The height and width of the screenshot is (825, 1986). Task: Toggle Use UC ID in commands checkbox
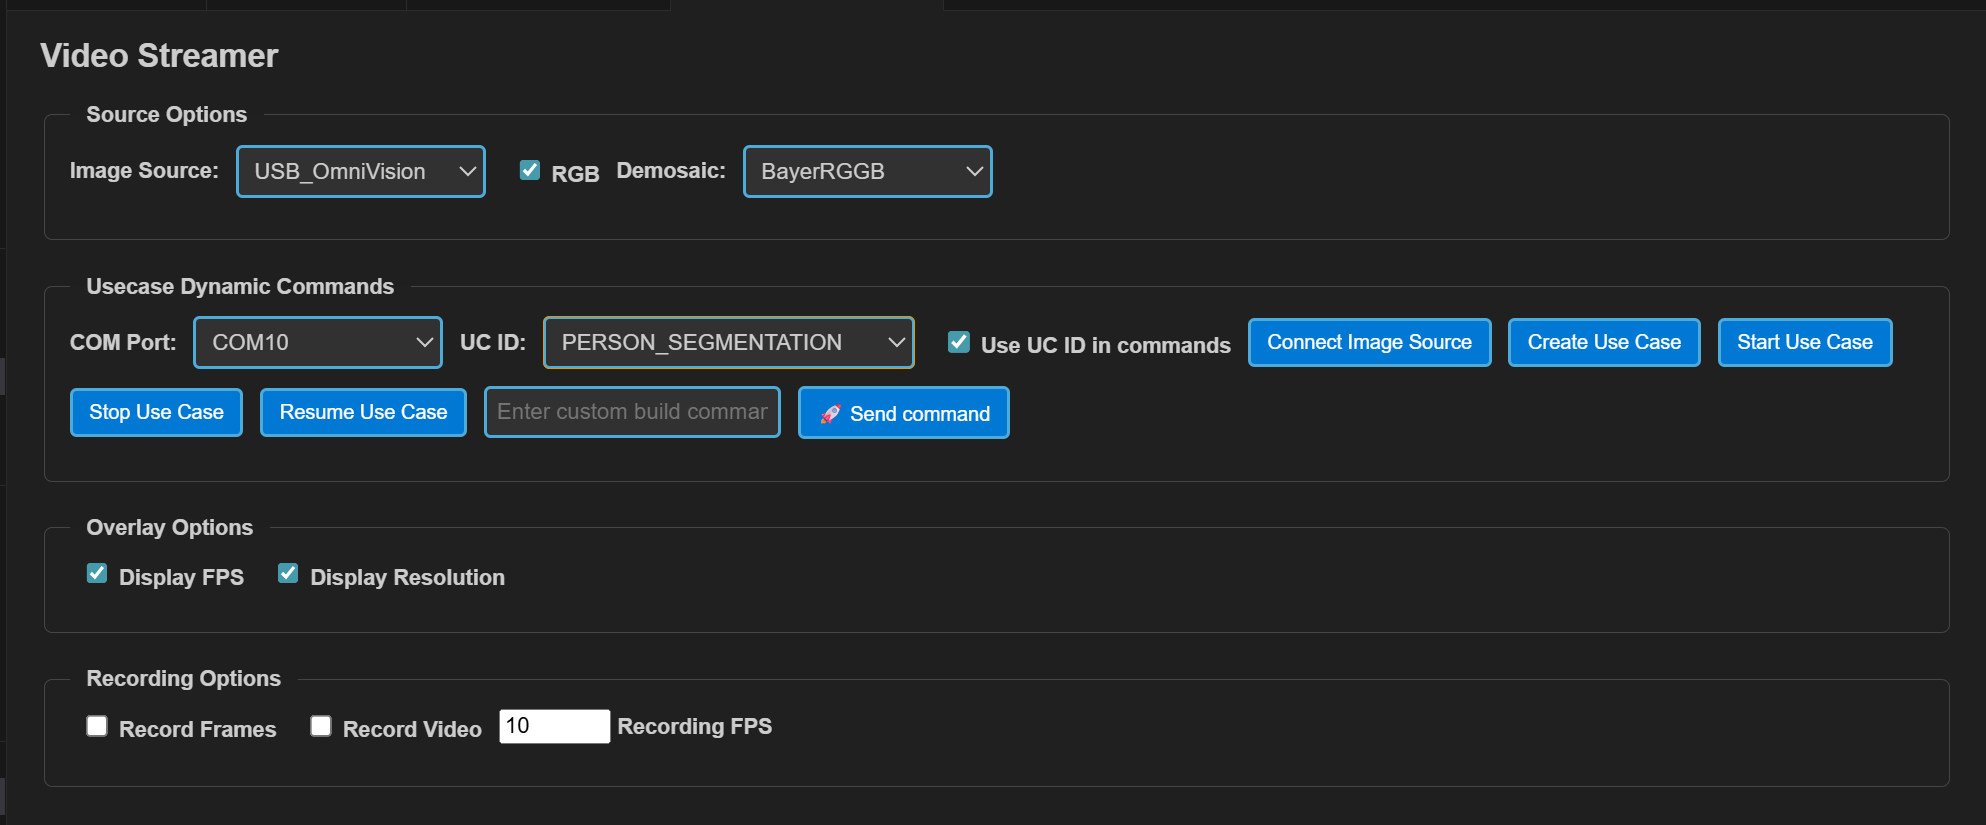point(959,342)
